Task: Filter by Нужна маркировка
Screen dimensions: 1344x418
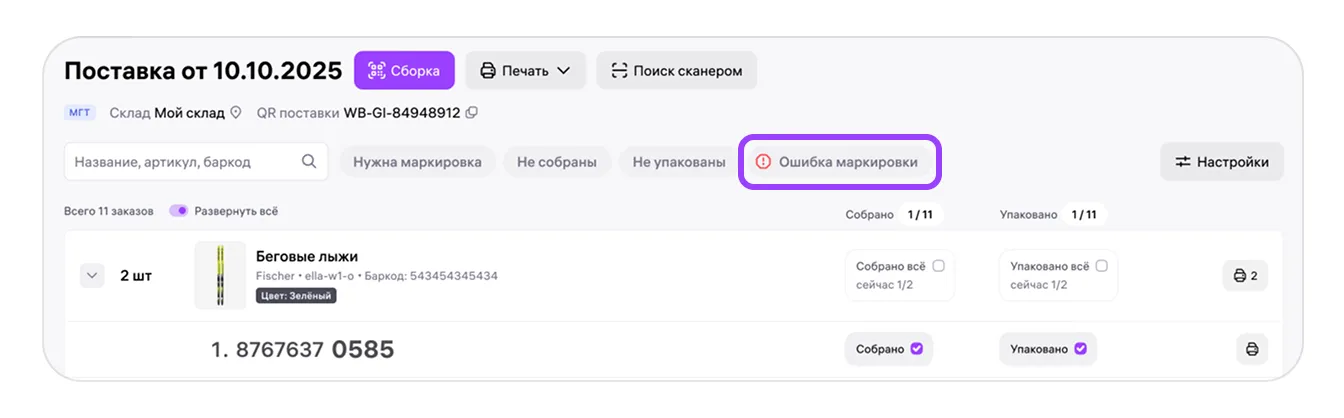Action: tap(418, 162)
